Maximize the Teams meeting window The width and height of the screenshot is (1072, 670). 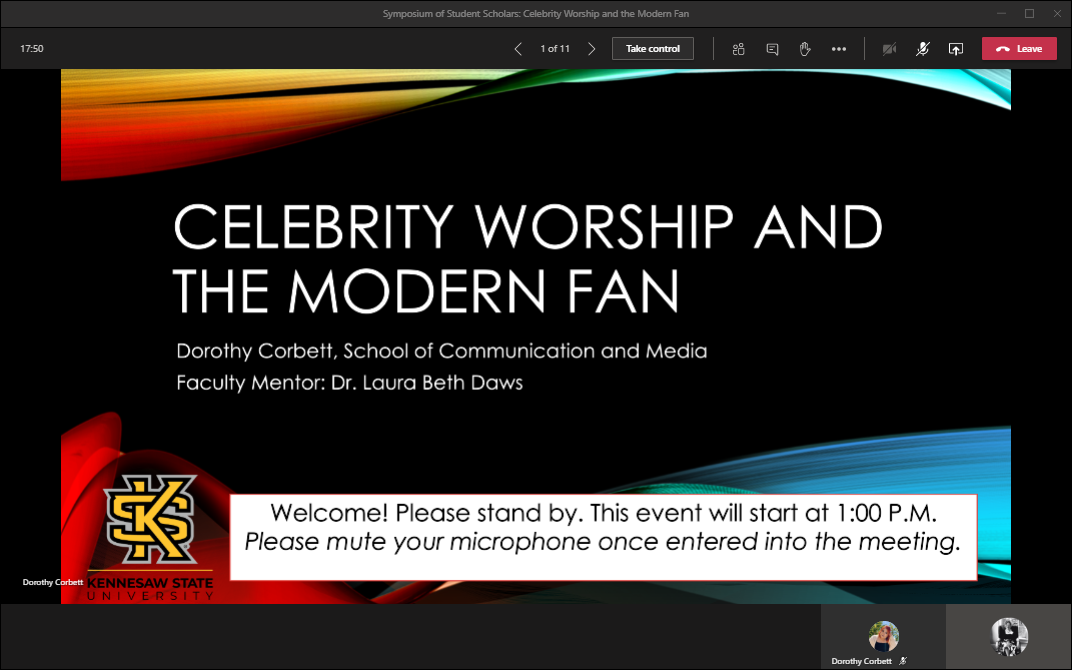tap(1029, 13)
